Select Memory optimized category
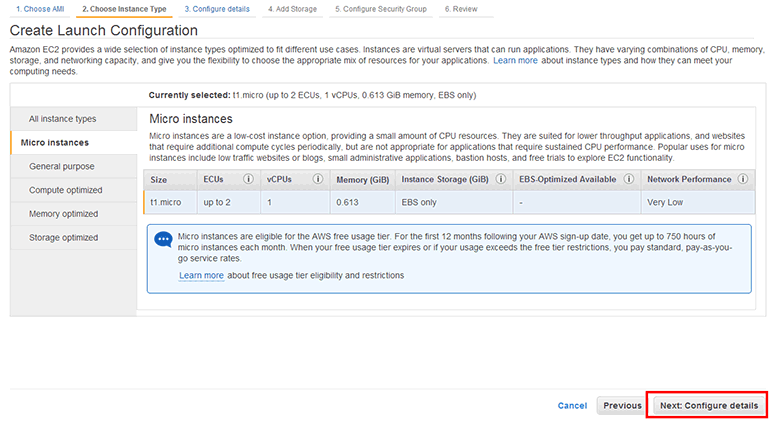This screenshot has height=422, width=770. pos(63,214)
